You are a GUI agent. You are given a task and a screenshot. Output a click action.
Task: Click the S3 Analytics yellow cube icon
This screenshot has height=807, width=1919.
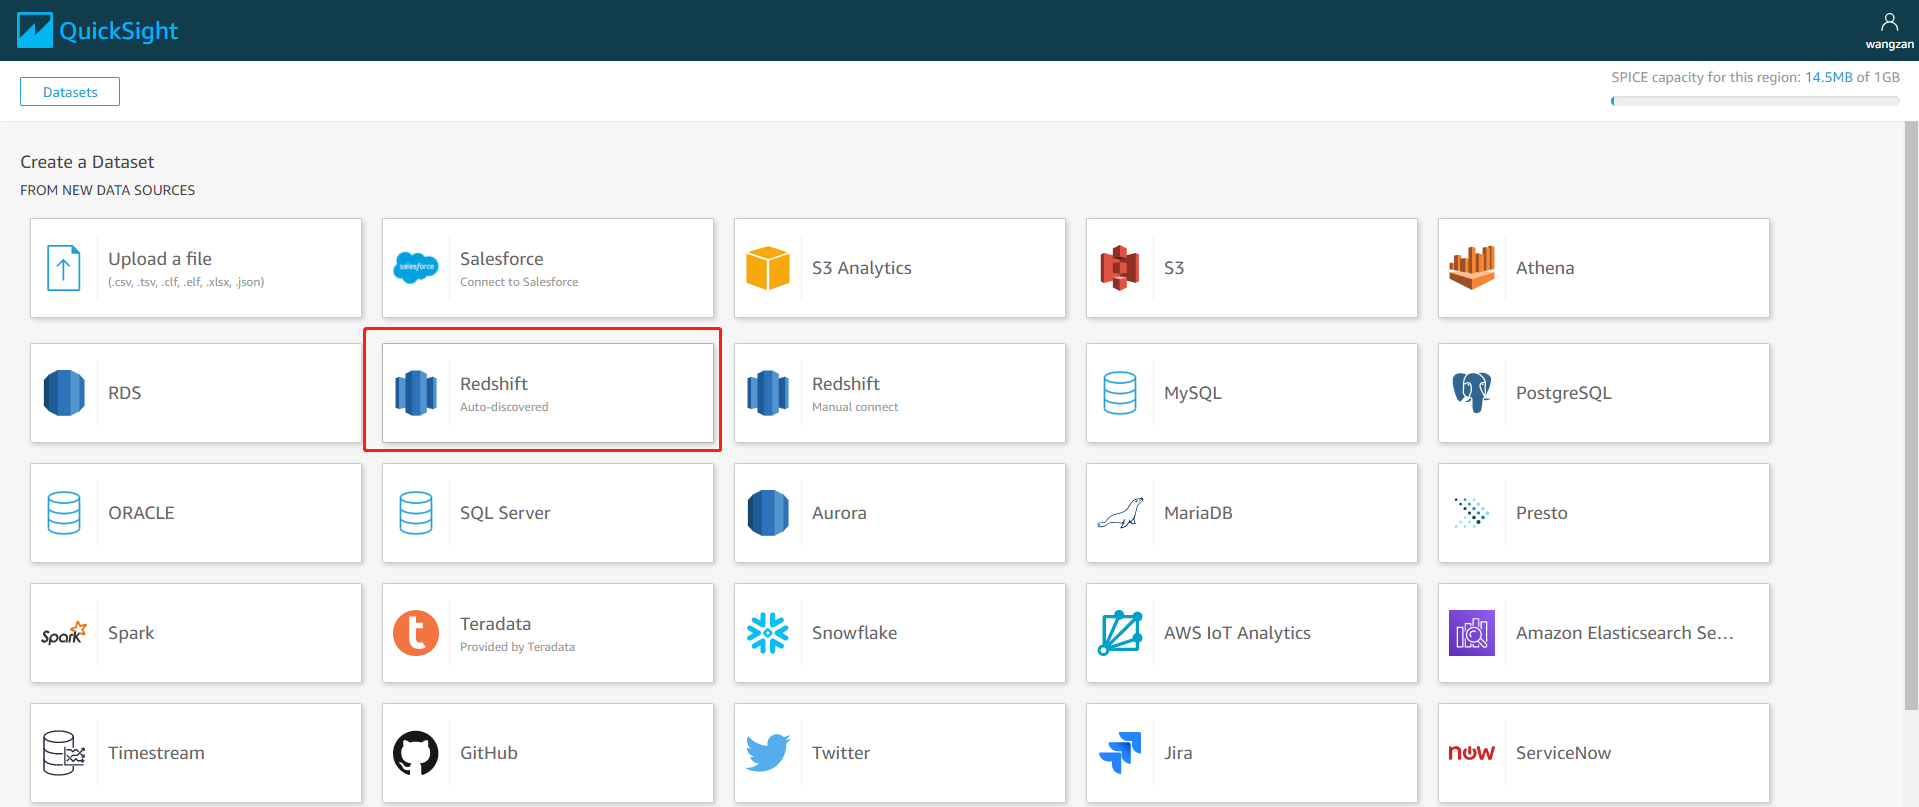pos(768,268)
